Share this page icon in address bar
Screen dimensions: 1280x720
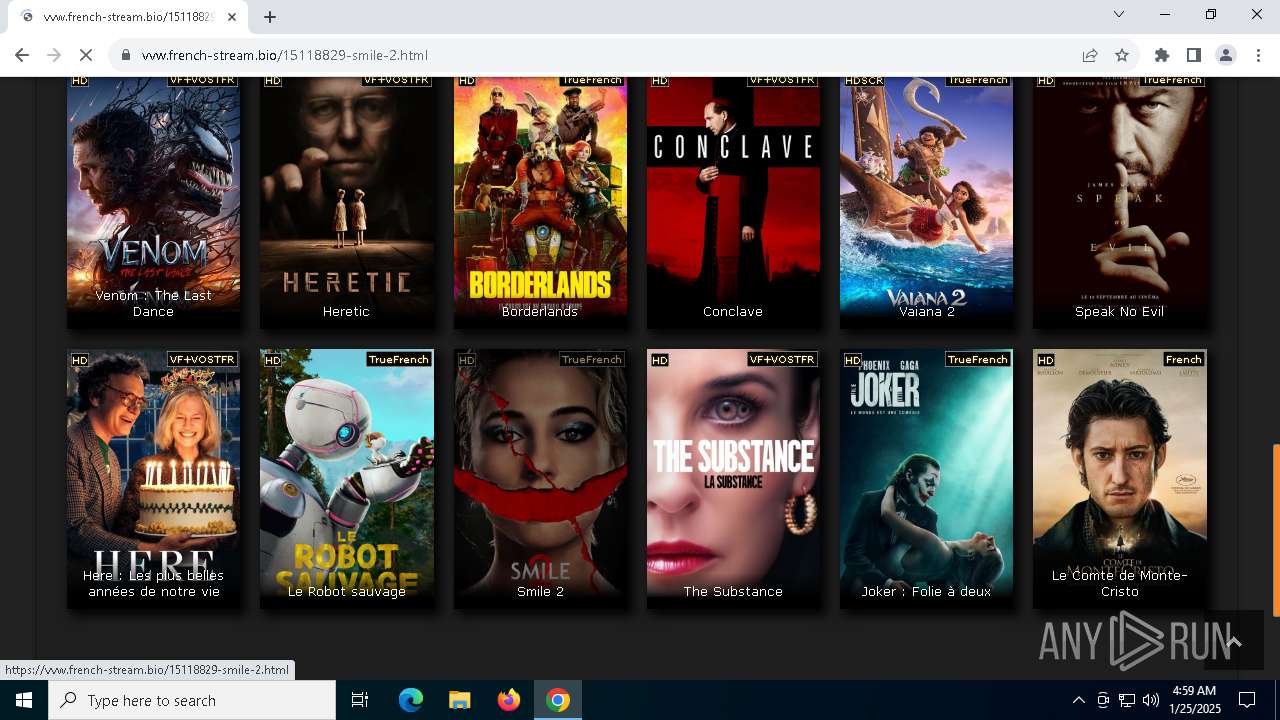[1090, 55]
